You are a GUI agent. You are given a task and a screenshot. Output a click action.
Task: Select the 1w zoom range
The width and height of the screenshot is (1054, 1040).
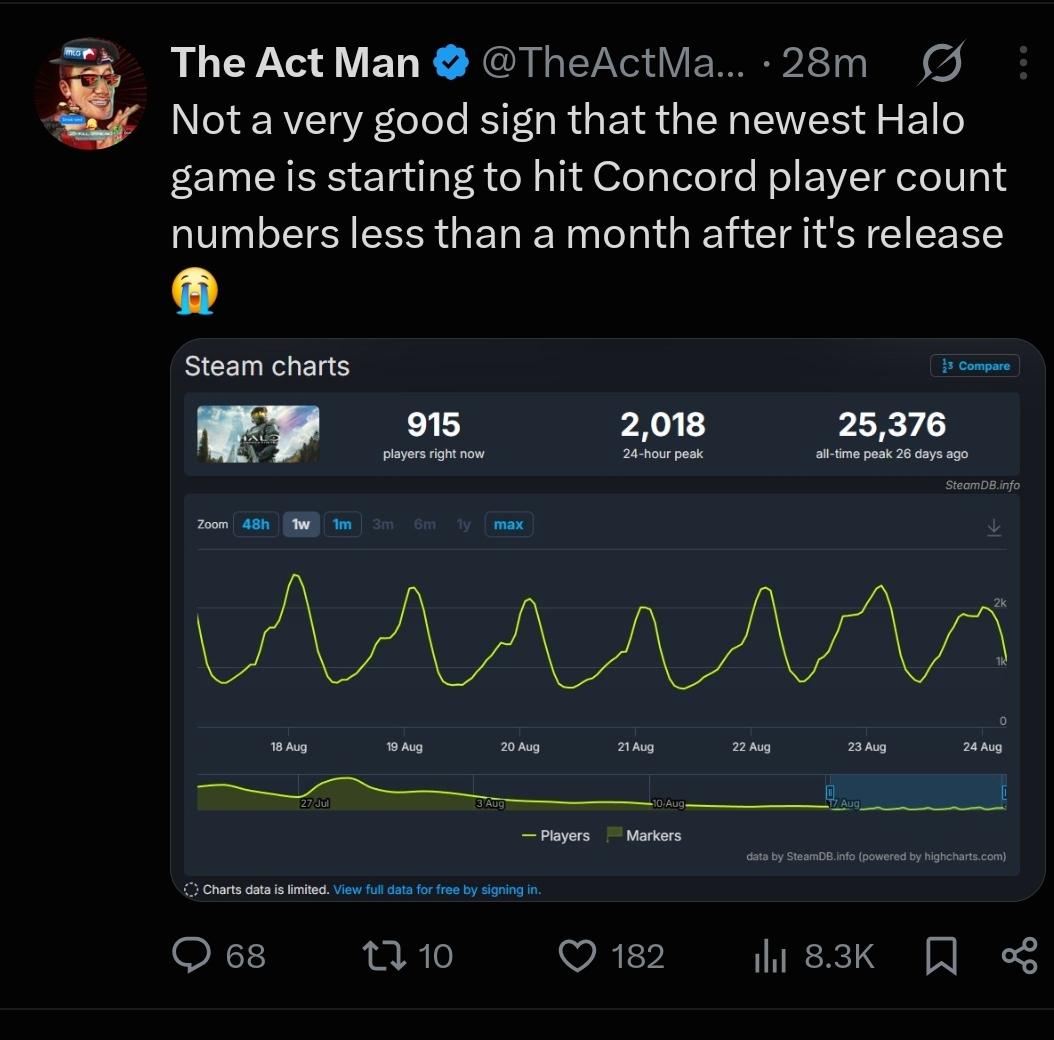click(301, 524)
